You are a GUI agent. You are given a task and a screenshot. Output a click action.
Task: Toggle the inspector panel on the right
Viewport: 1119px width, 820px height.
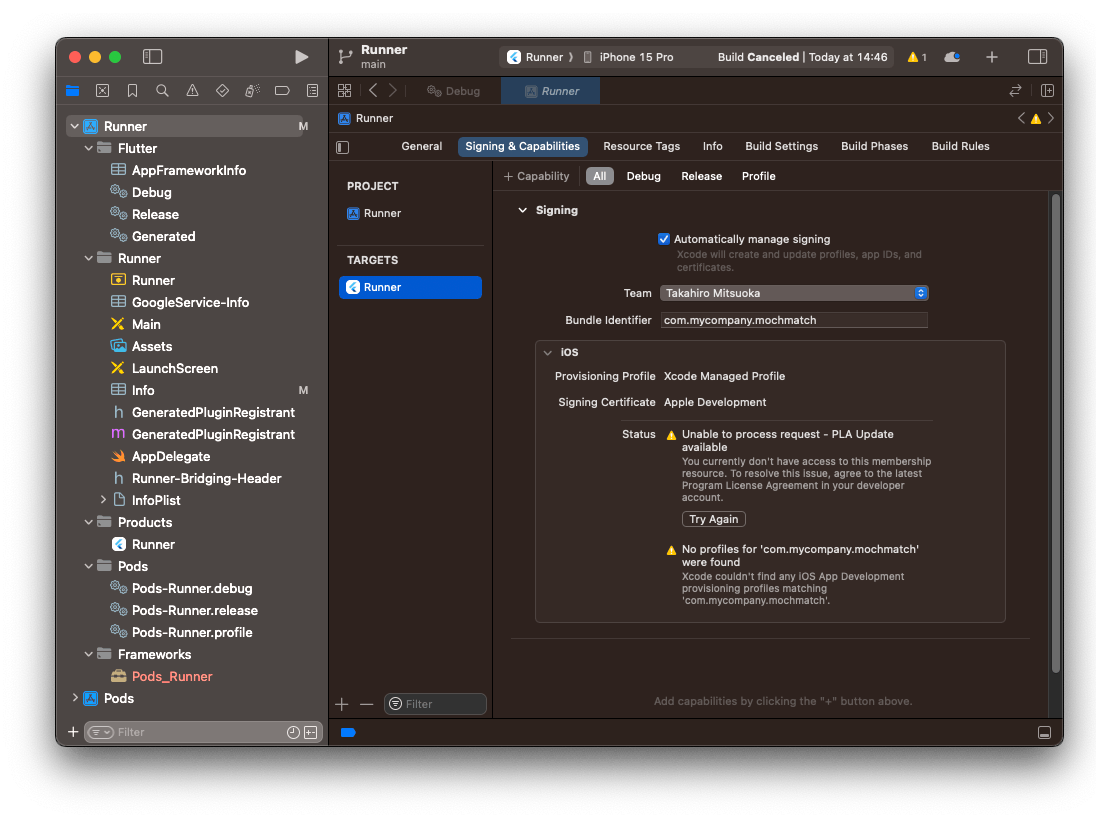pyautogui.click(x=1038, y=56)
